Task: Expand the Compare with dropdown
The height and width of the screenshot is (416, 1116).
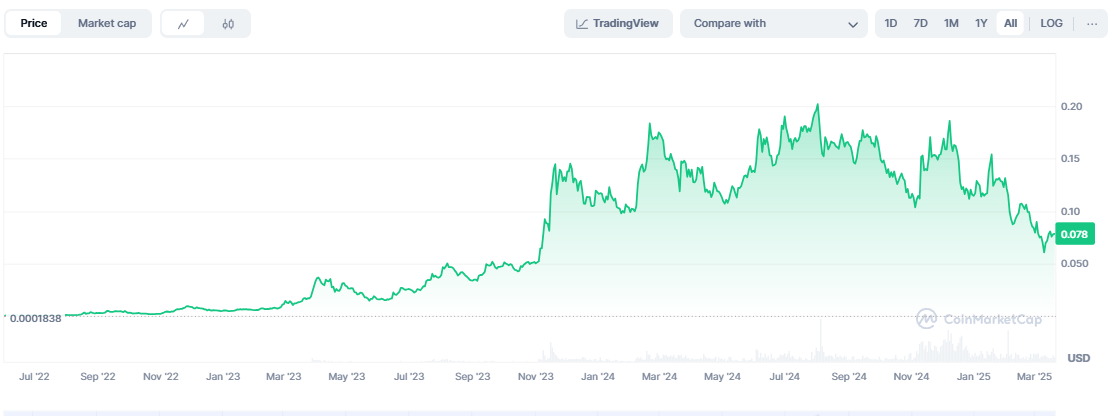Action: [x=773, y=23]
